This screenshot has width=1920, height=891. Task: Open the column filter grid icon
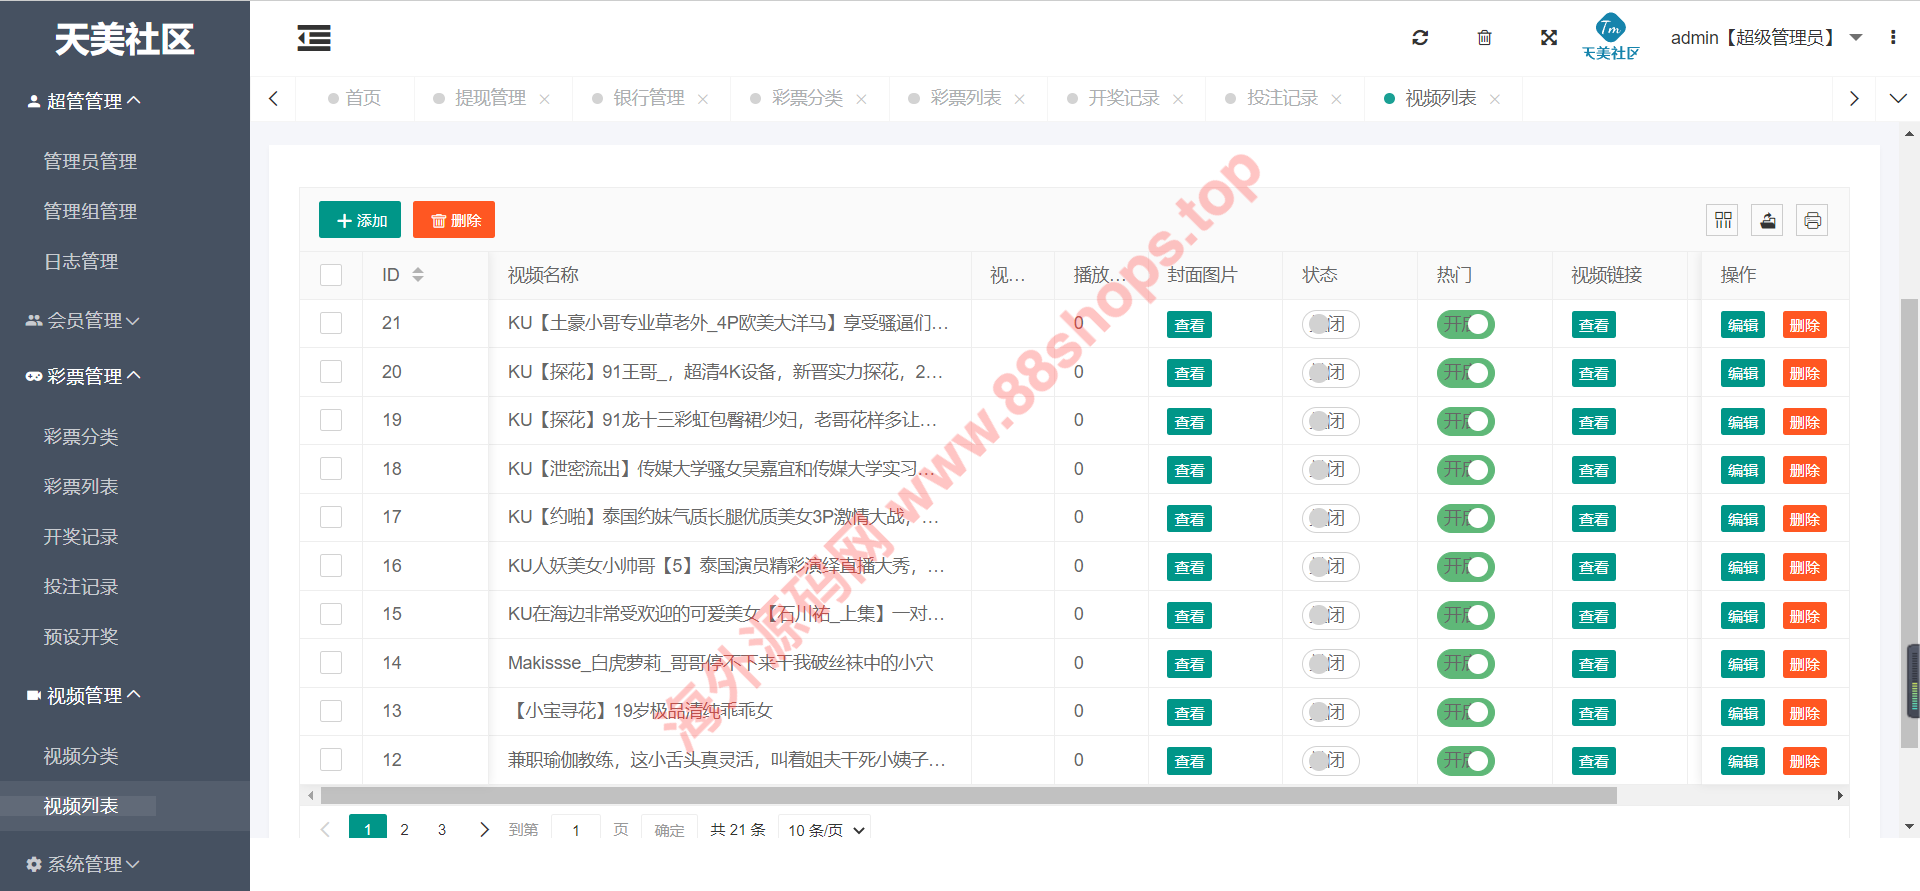click(1723, 220)
